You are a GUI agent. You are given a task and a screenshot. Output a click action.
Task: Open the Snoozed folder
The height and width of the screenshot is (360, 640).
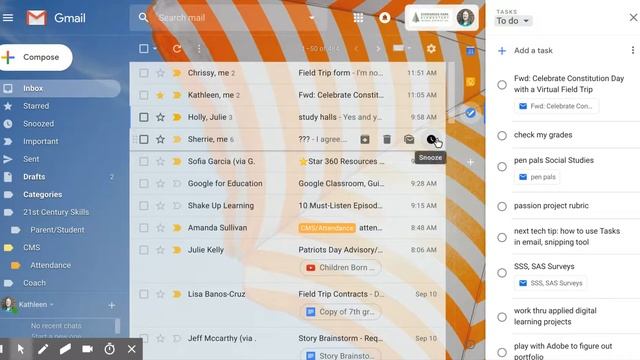38,123
